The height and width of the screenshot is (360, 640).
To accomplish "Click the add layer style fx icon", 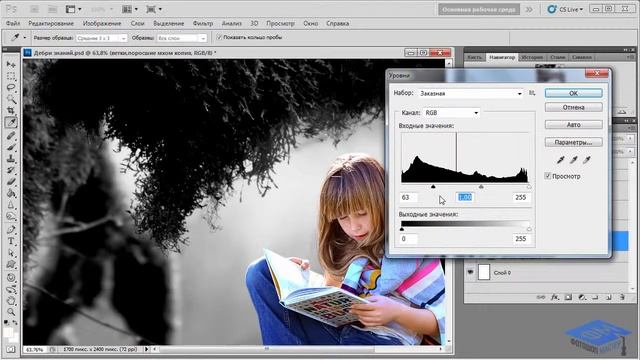I will point(554,298).
